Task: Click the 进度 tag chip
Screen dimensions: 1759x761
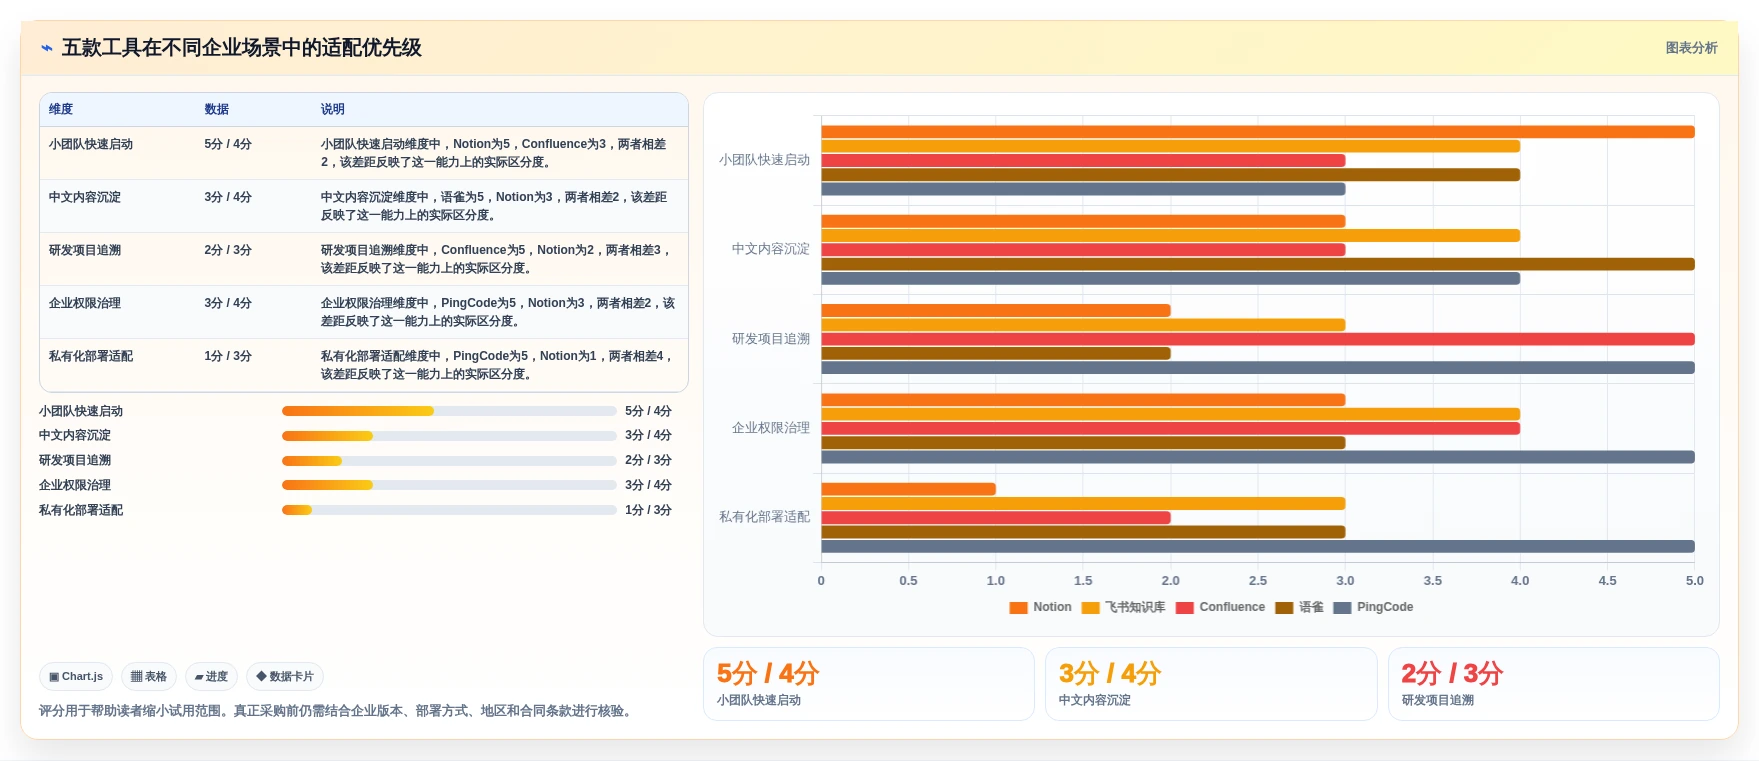Action: click(x=211, y=677)
